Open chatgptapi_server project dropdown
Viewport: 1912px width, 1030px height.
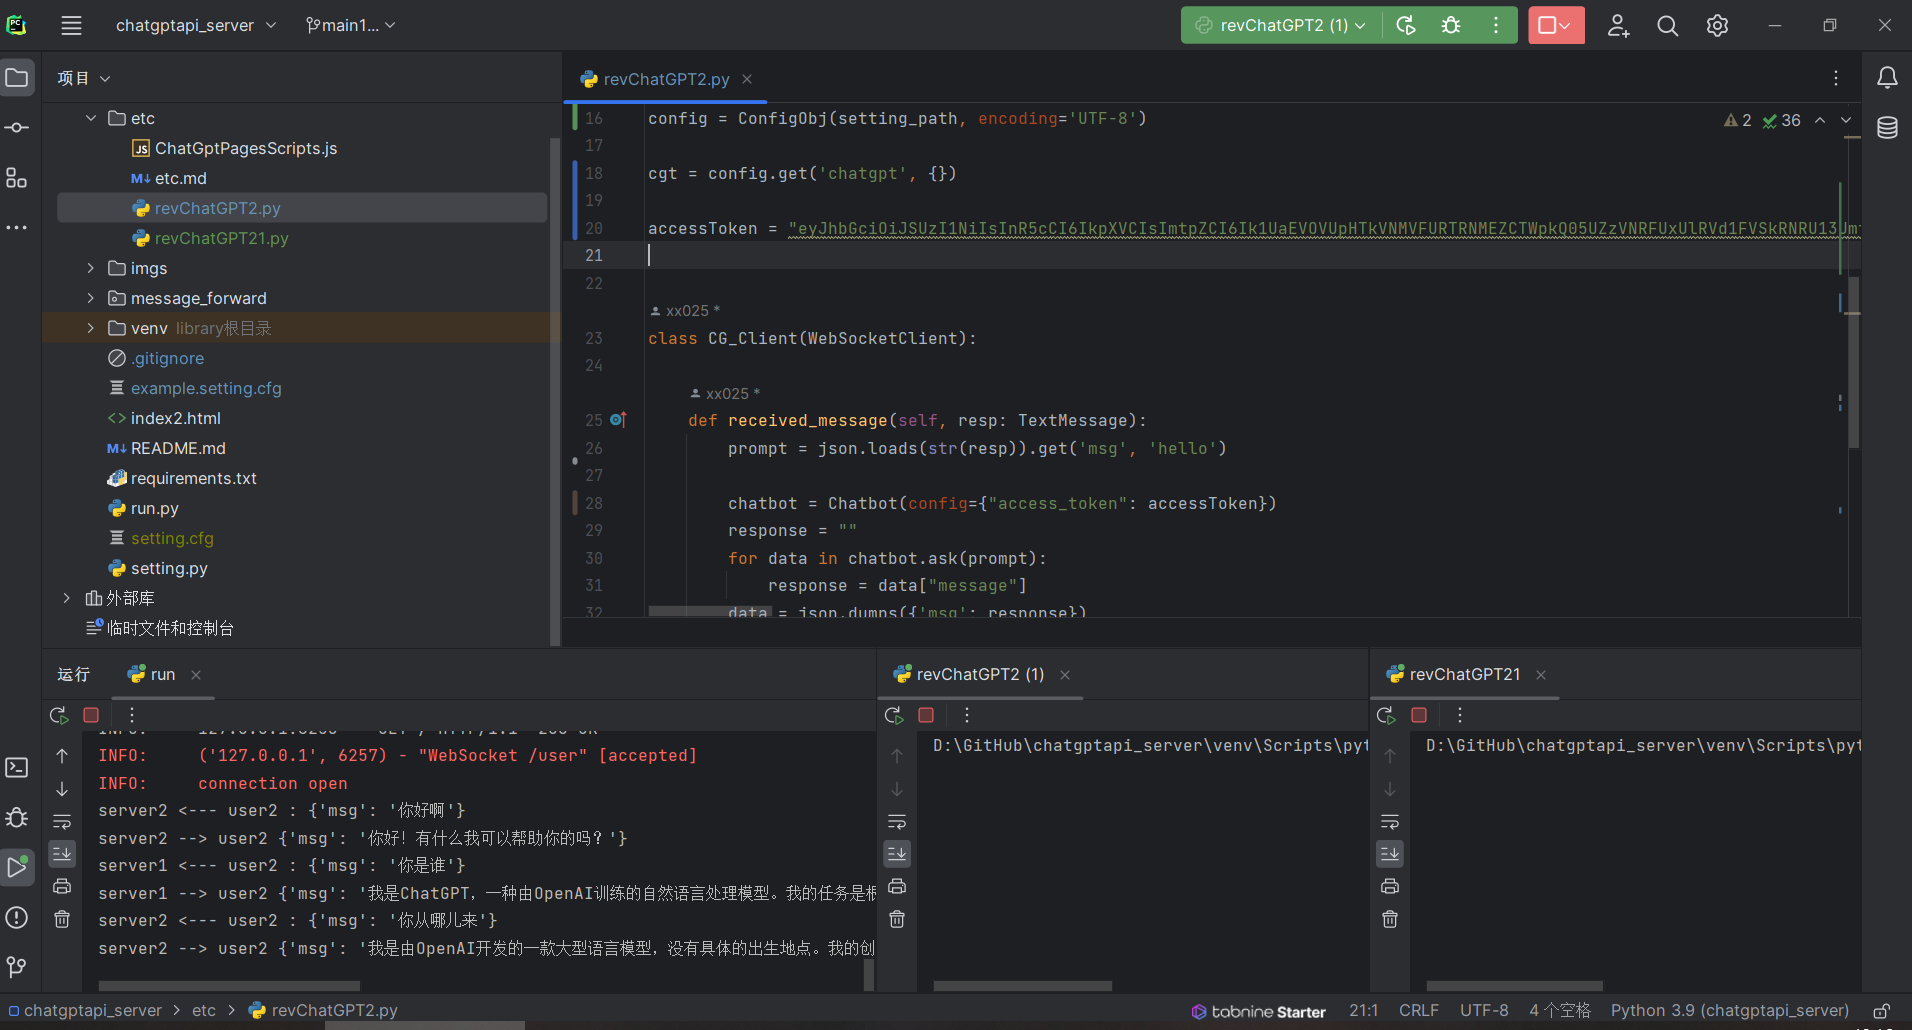pyautogui.click(x=196, y=25)
